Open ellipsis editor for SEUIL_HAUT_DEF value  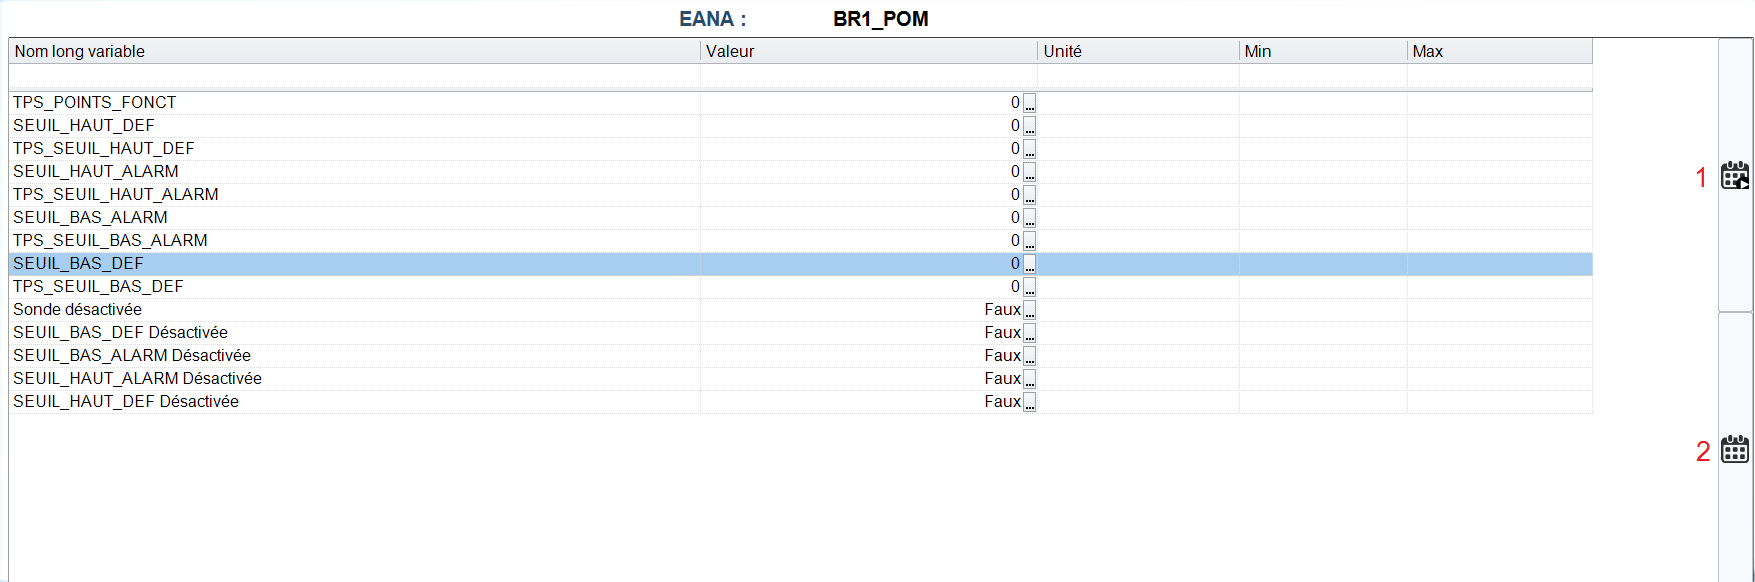pyautogui.click(x=1030, y=126)
